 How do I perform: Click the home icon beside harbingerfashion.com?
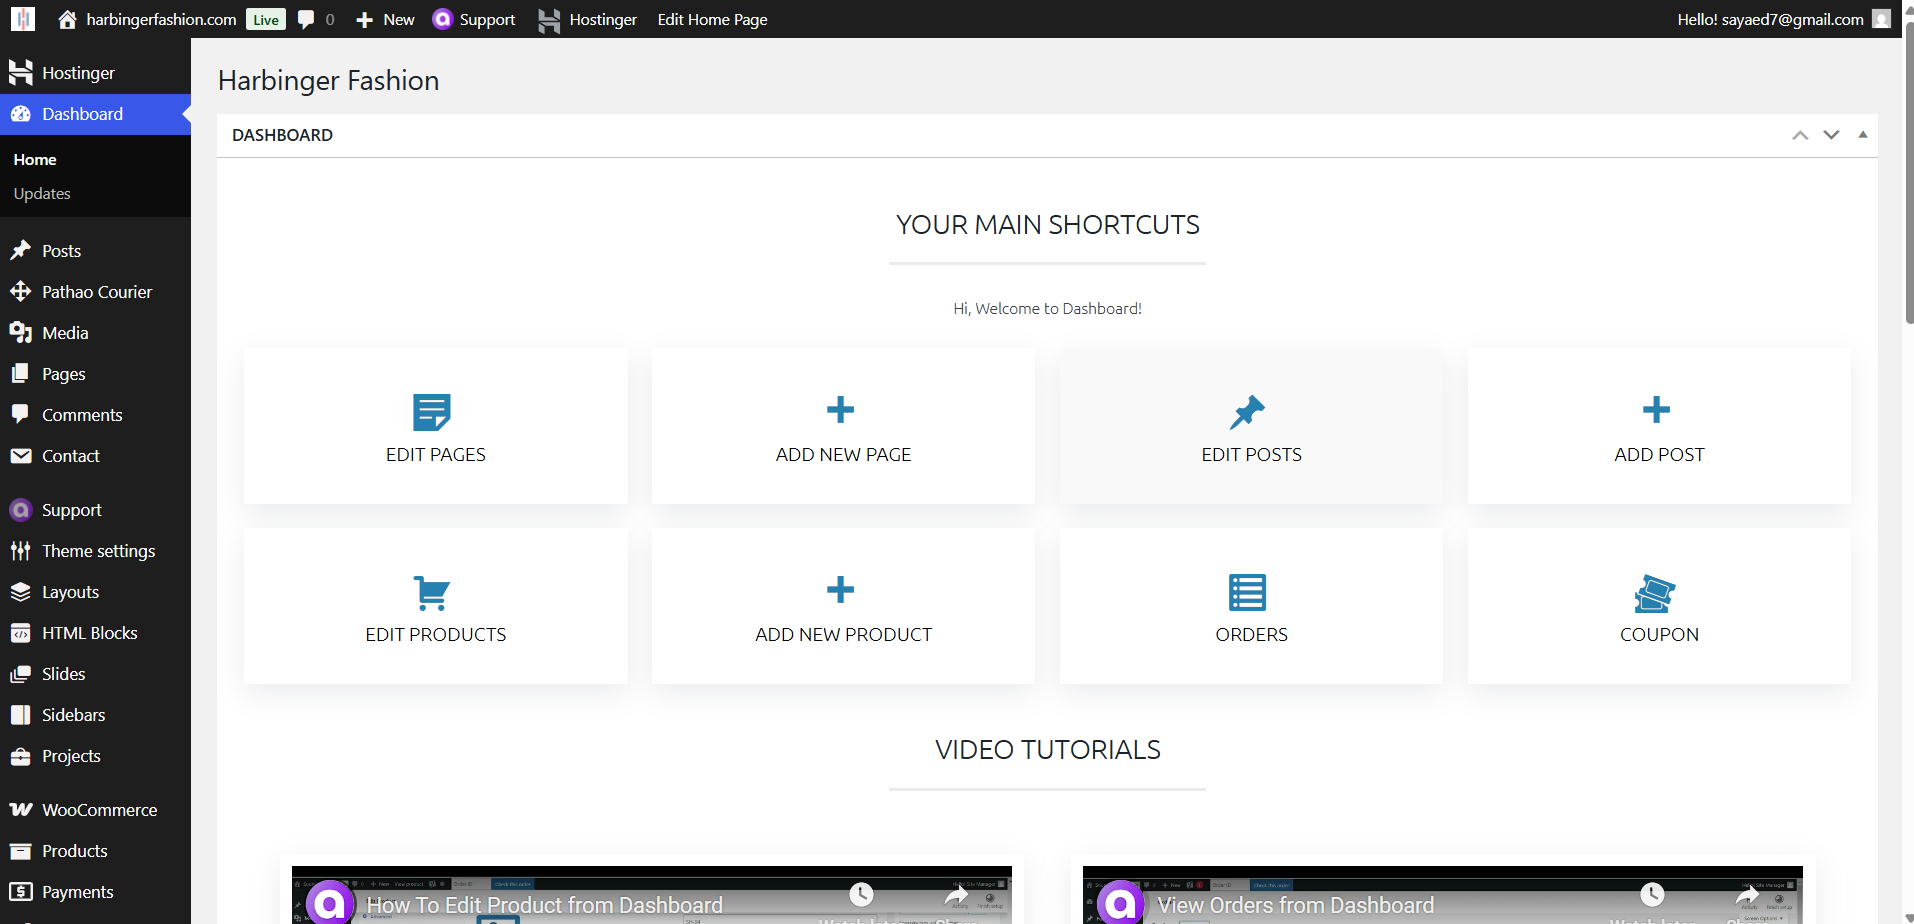tap(67, 19)
